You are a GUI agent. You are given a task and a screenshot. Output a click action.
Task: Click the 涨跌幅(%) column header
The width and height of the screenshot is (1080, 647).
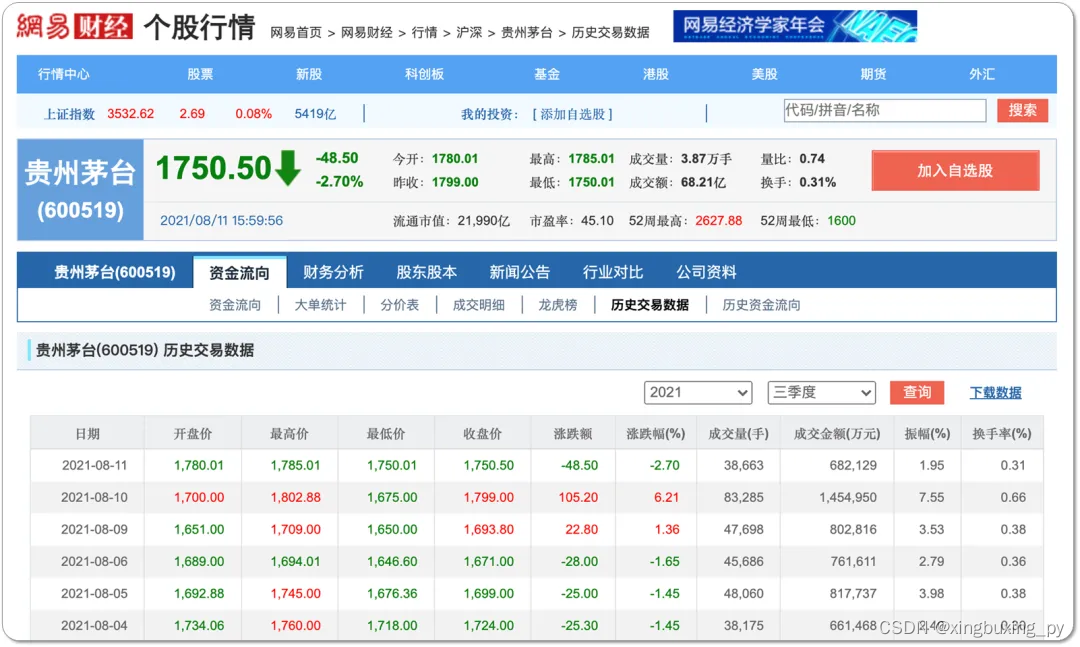[655, 433]
